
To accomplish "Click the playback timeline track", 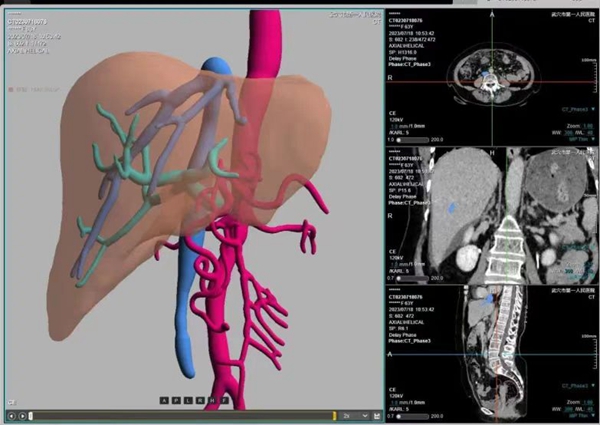I will click(x=180, y=415).
